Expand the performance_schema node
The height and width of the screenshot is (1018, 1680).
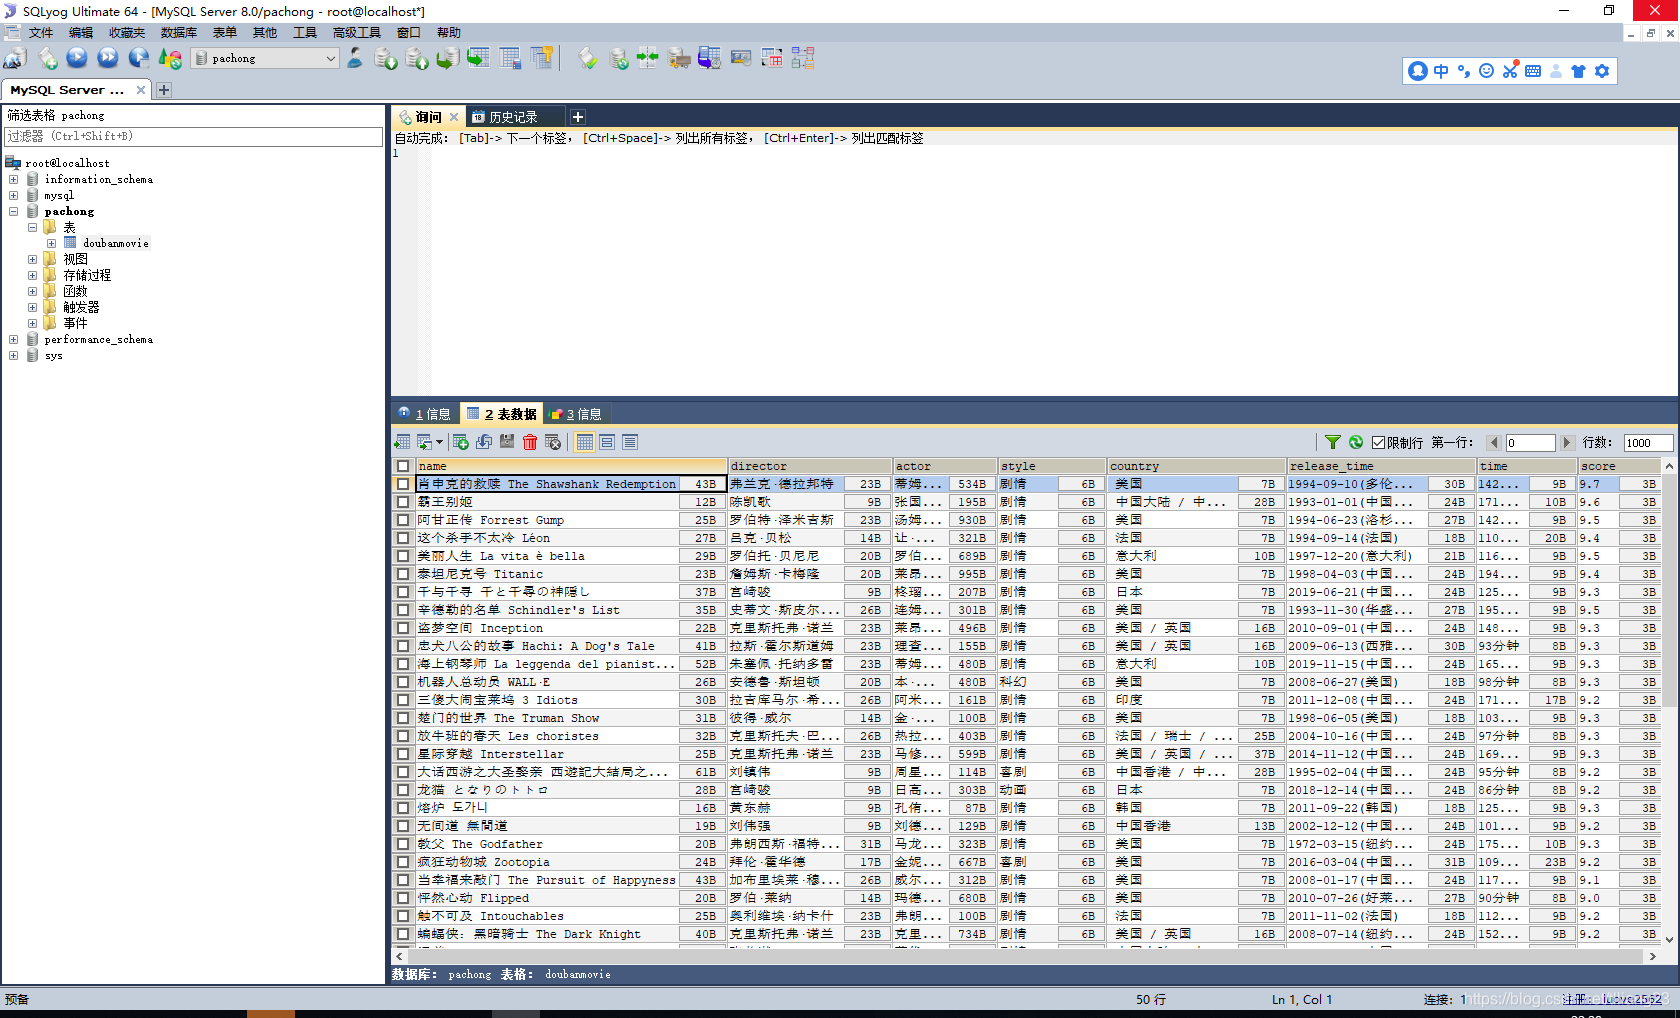tap(14, 340)
